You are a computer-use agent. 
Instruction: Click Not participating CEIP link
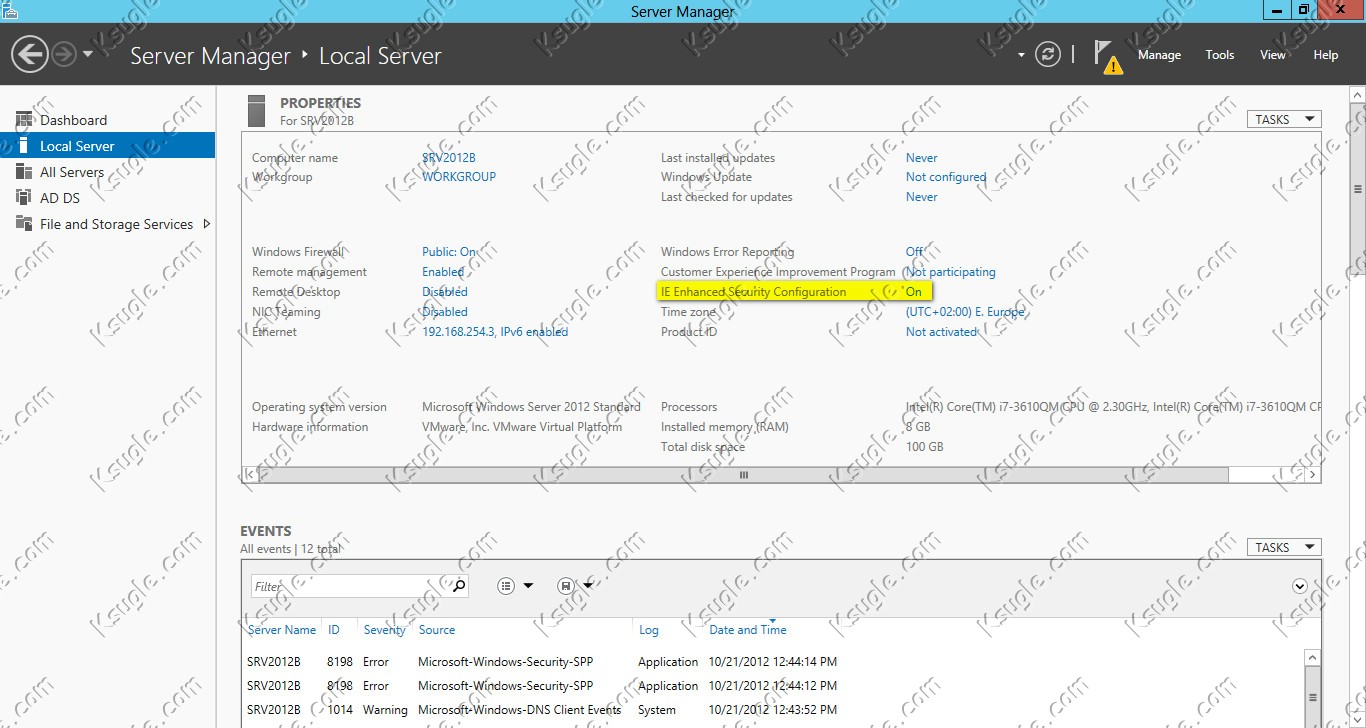951,272
